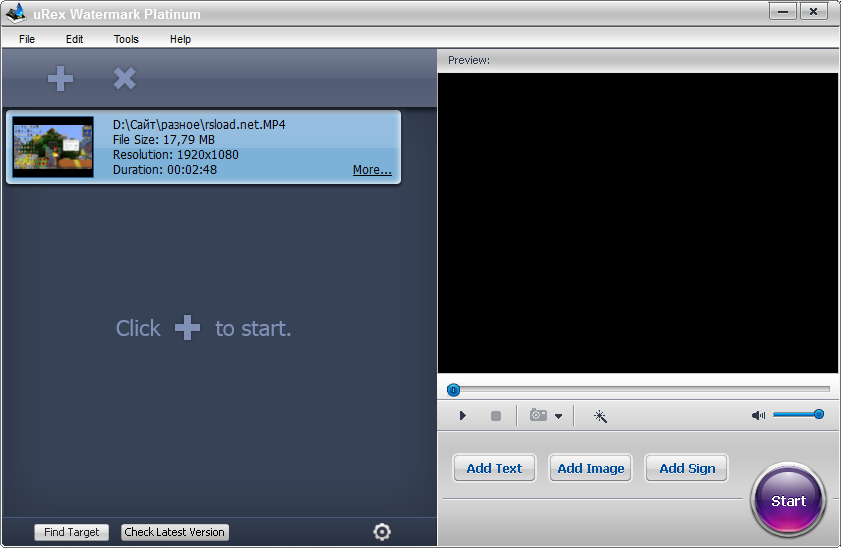
Task: Expand the snapshot dropdown arrow
Action: (x=558, y=416)
